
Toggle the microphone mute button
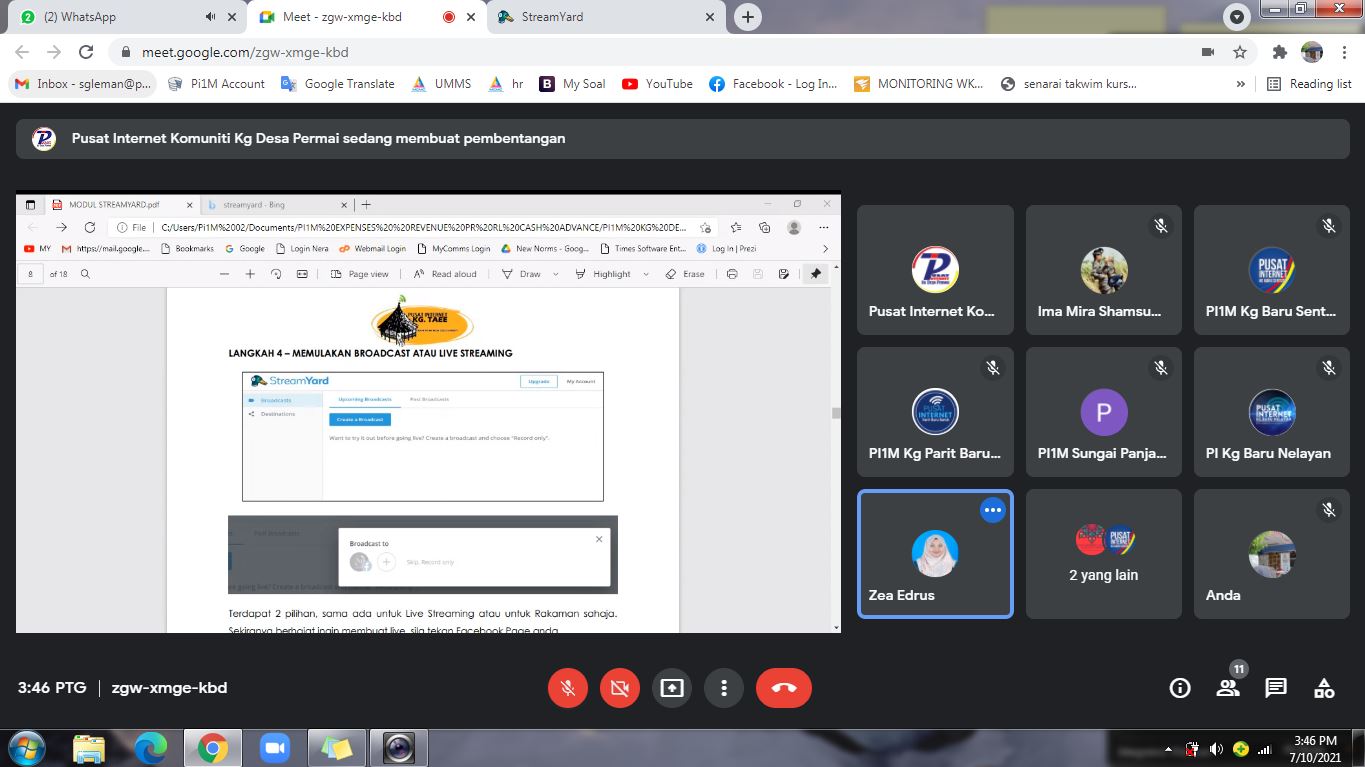(568, 688)
